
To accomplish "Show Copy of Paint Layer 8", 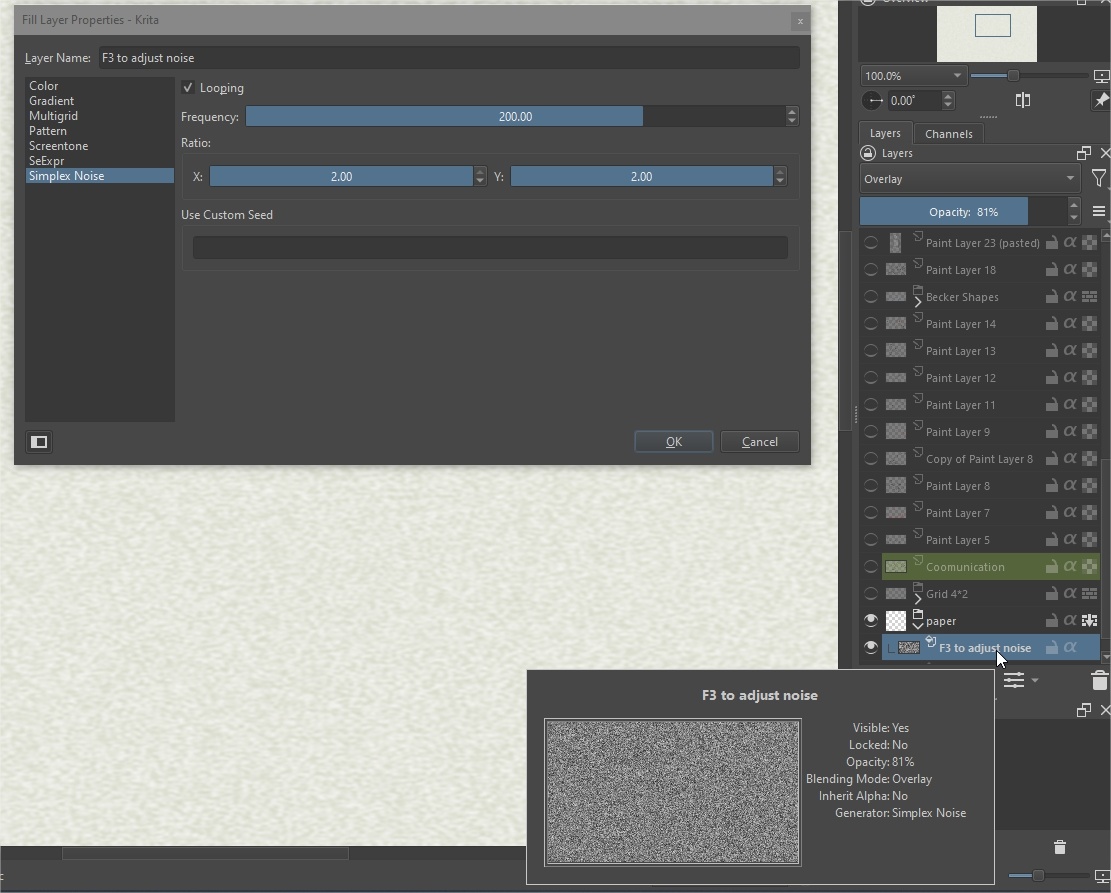I will point(871,459).
